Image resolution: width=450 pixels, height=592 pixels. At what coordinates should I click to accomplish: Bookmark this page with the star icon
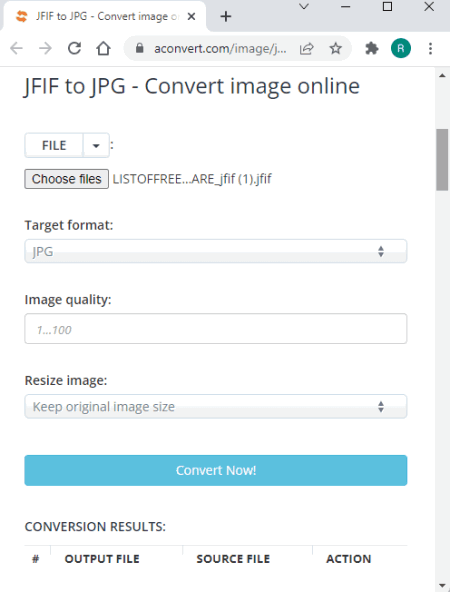335,49
